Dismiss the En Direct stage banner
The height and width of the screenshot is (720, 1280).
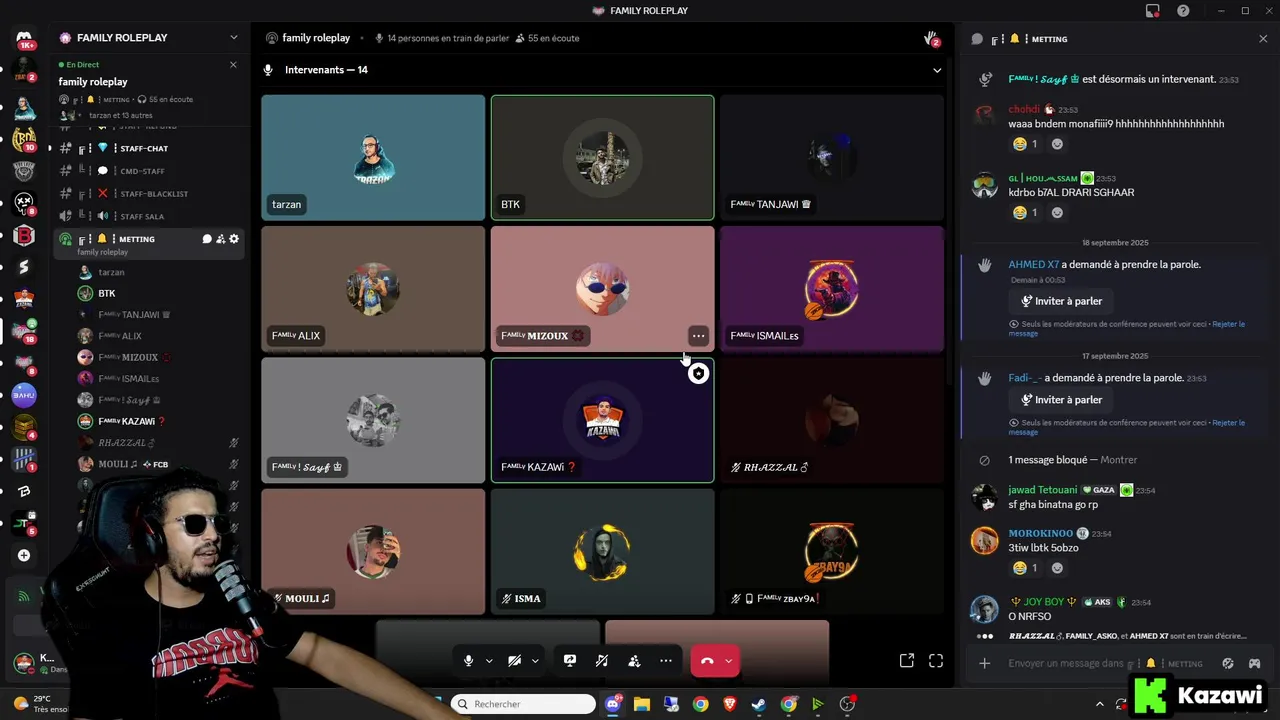[233, 64]
